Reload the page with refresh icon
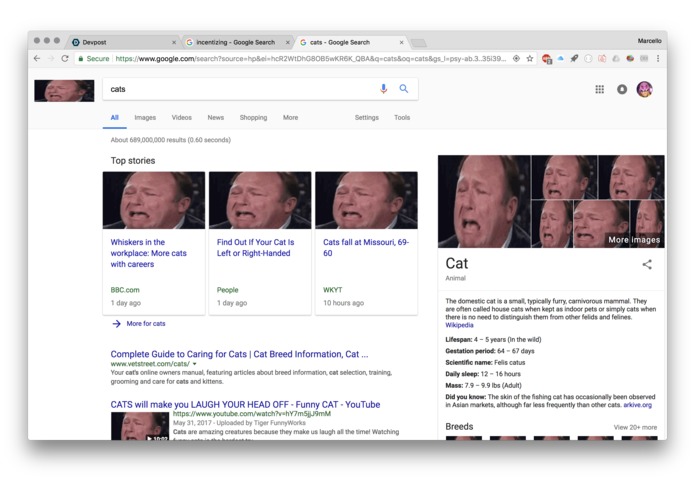Screen dimensions: 695x494 tap(65, 58)
